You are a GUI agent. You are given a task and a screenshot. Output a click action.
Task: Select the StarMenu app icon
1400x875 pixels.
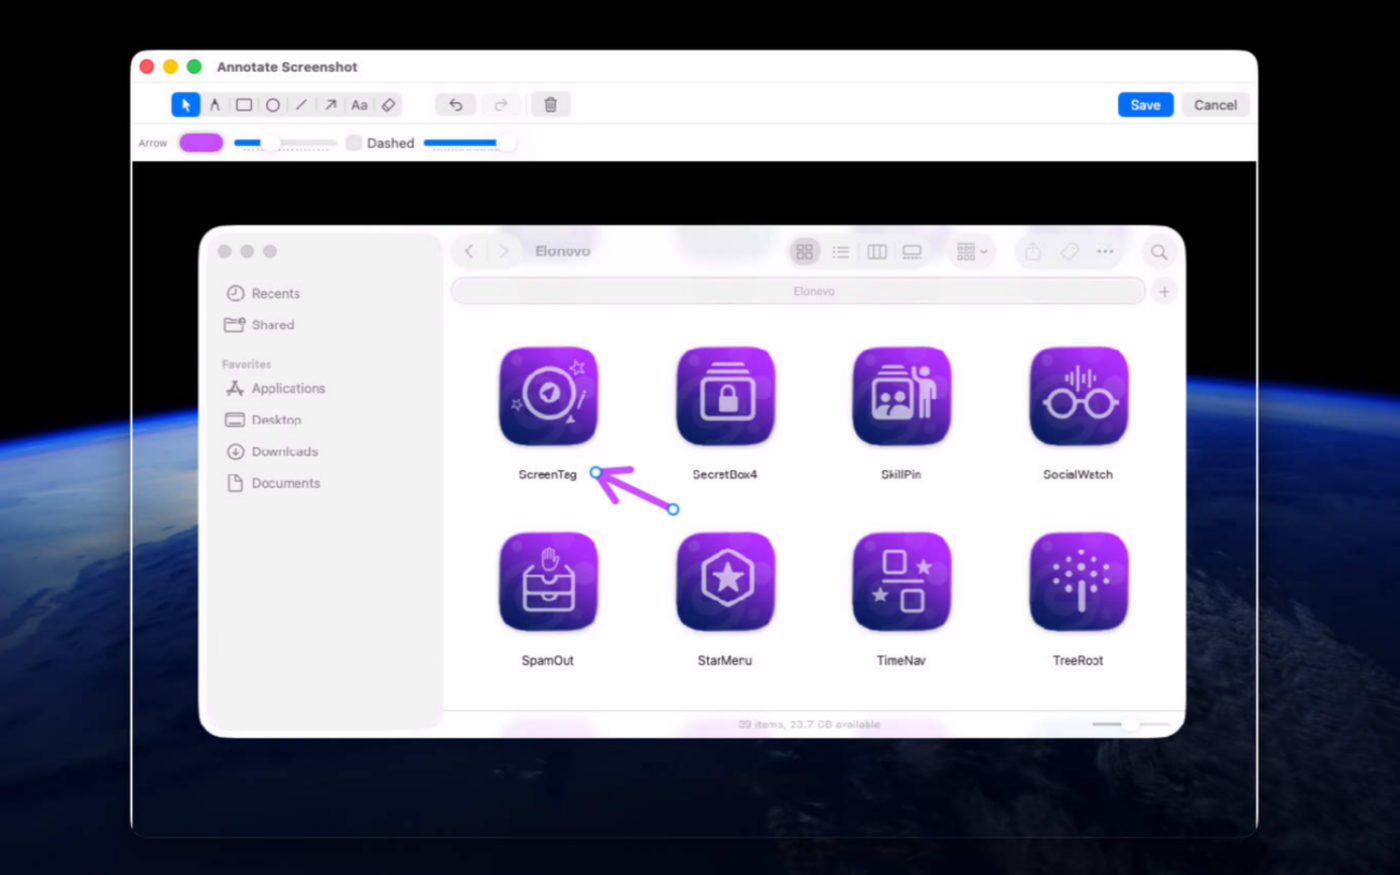pyautogui.click(x=725, y=582)
